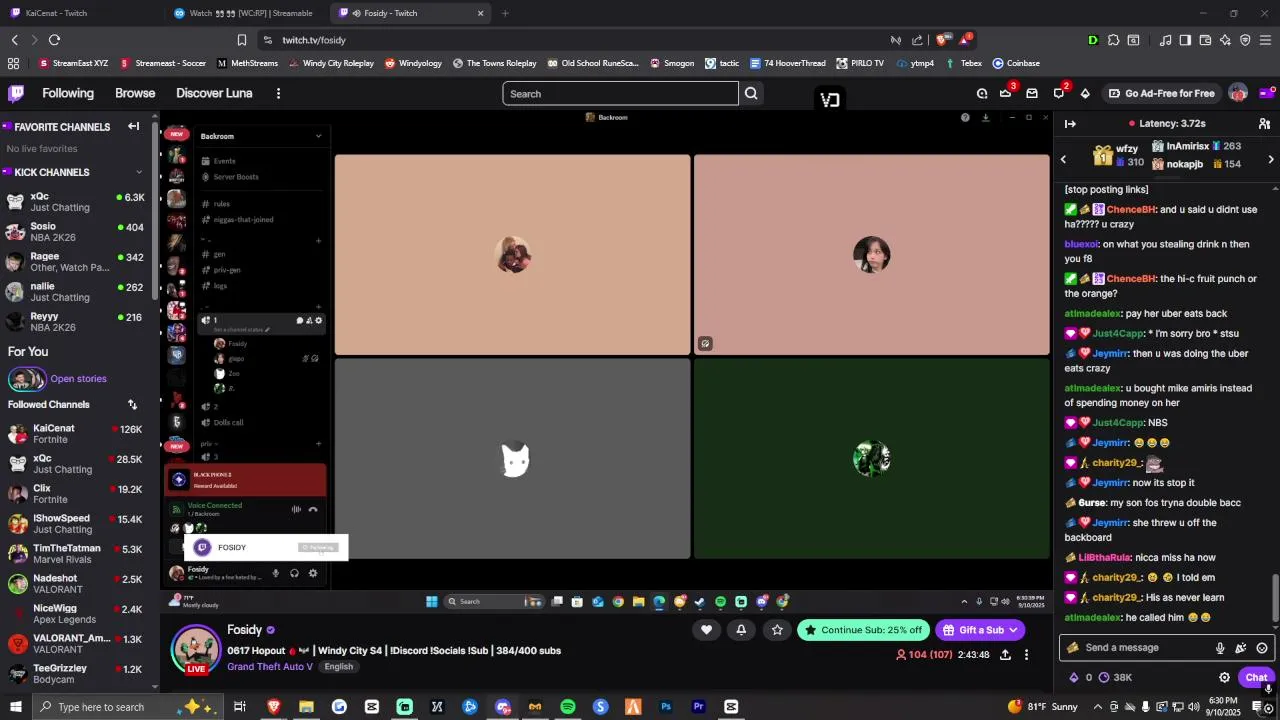The image size is (1280, 720).
Task: Open the emote picker in chat input
Action: [x=1262, y=648]
